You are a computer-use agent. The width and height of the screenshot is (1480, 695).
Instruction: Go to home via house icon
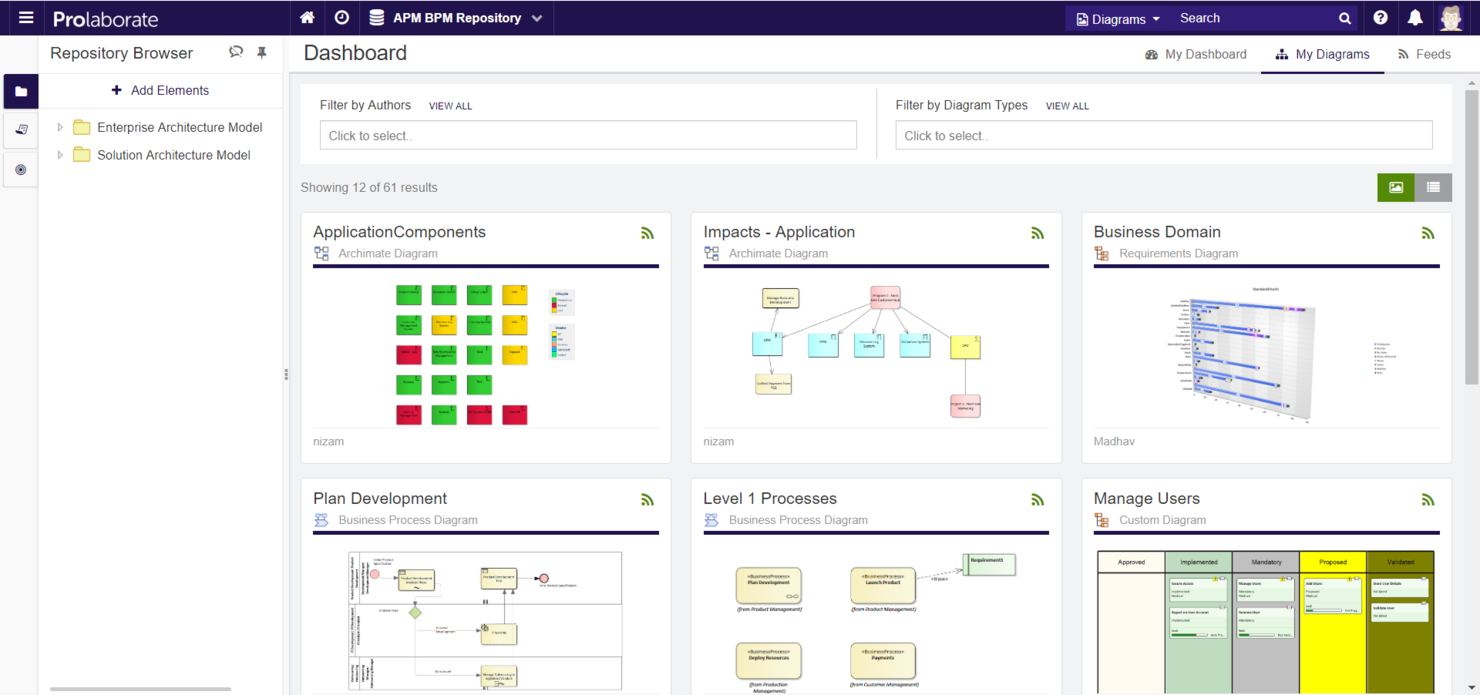tap(308, 18)
